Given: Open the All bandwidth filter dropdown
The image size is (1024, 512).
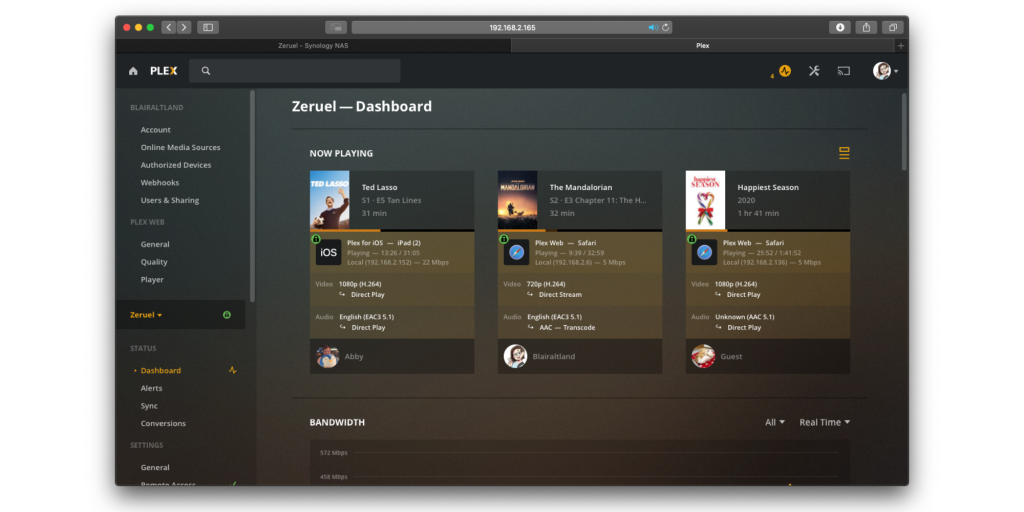Looking at the screenshot, I should 774,422.
